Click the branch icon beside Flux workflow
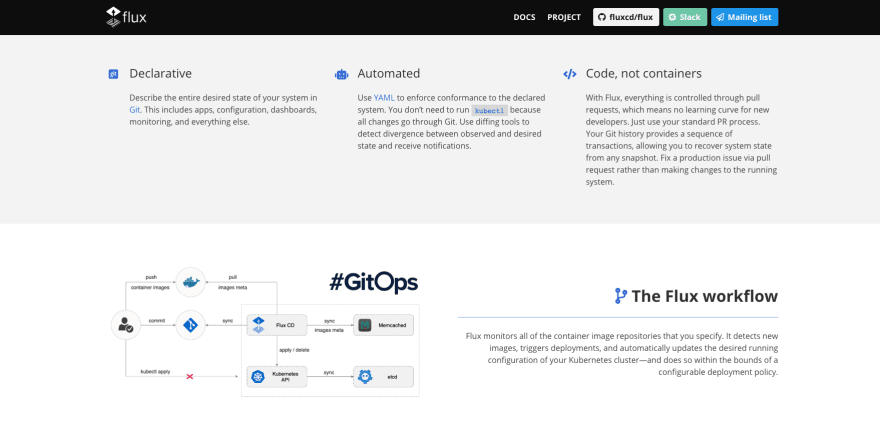 tap(620, 296)
